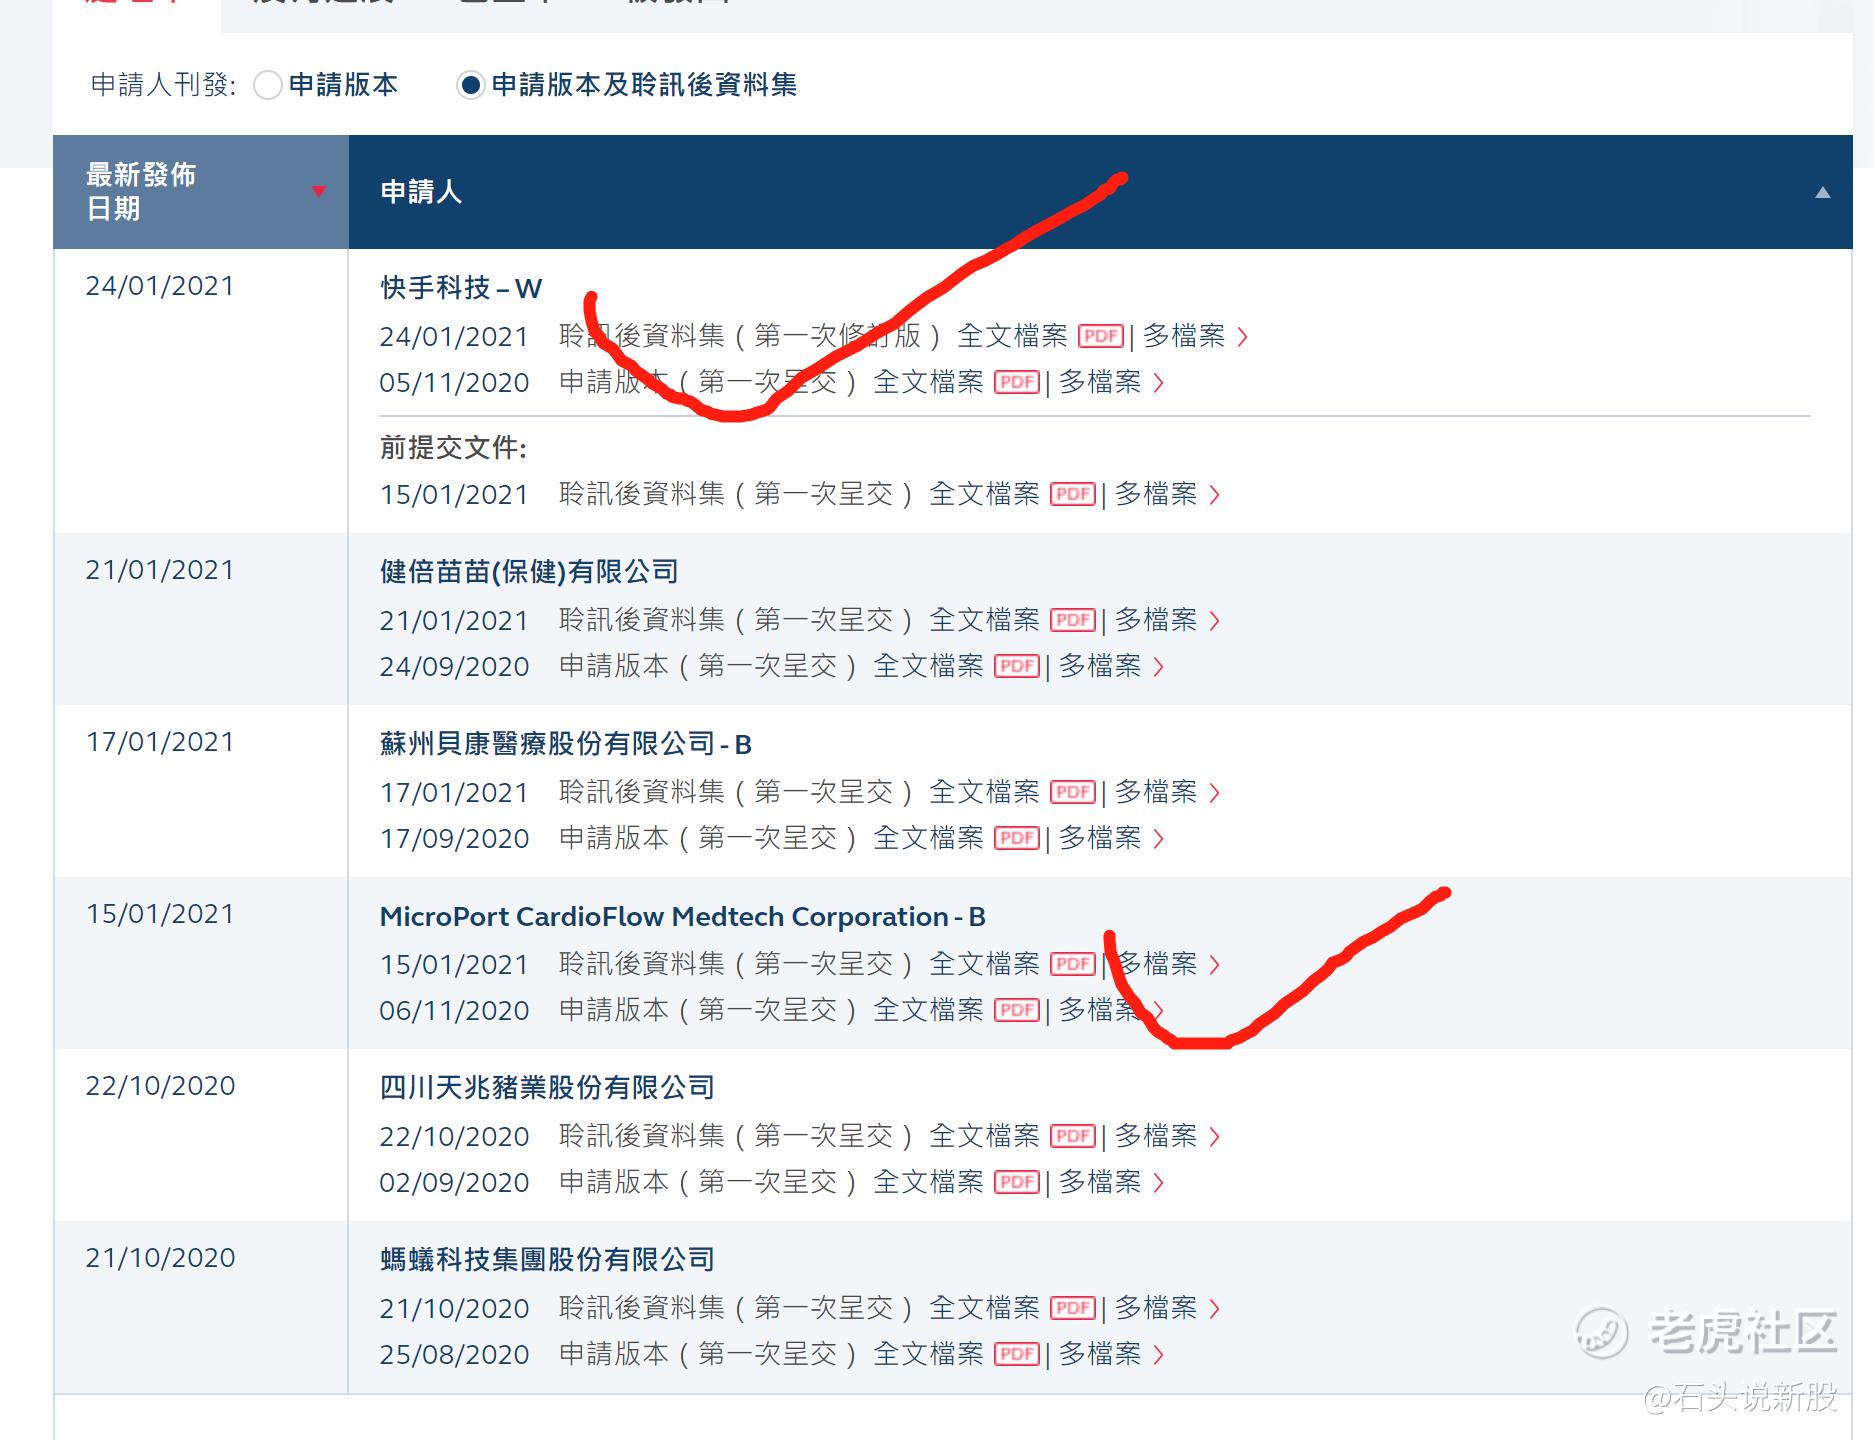The width and height of the screenshot is (1874, 1440).
Task: Click the 前提交文件 label under 快手科技
Action: (x=453, y=448)
